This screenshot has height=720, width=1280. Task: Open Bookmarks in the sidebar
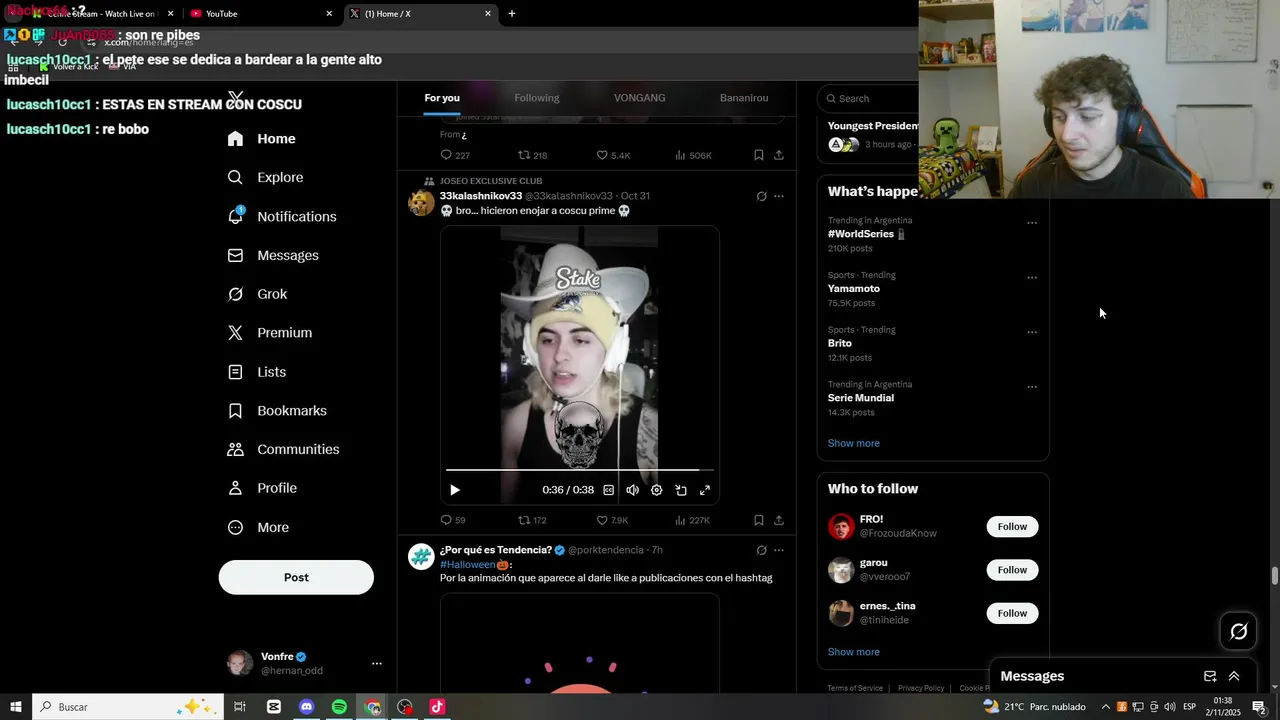click(x=277, y=411)
